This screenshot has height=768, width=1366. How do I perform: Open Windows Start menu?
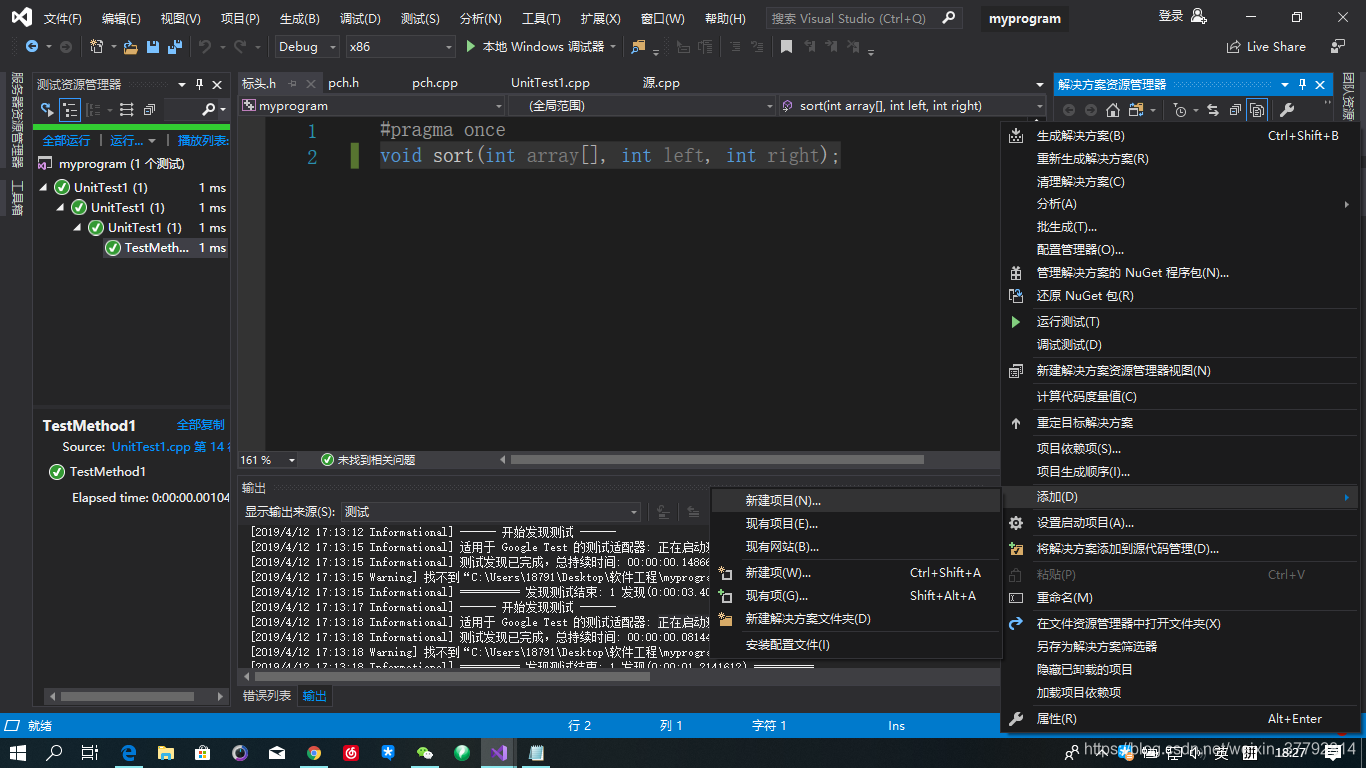tap(18, 753)
